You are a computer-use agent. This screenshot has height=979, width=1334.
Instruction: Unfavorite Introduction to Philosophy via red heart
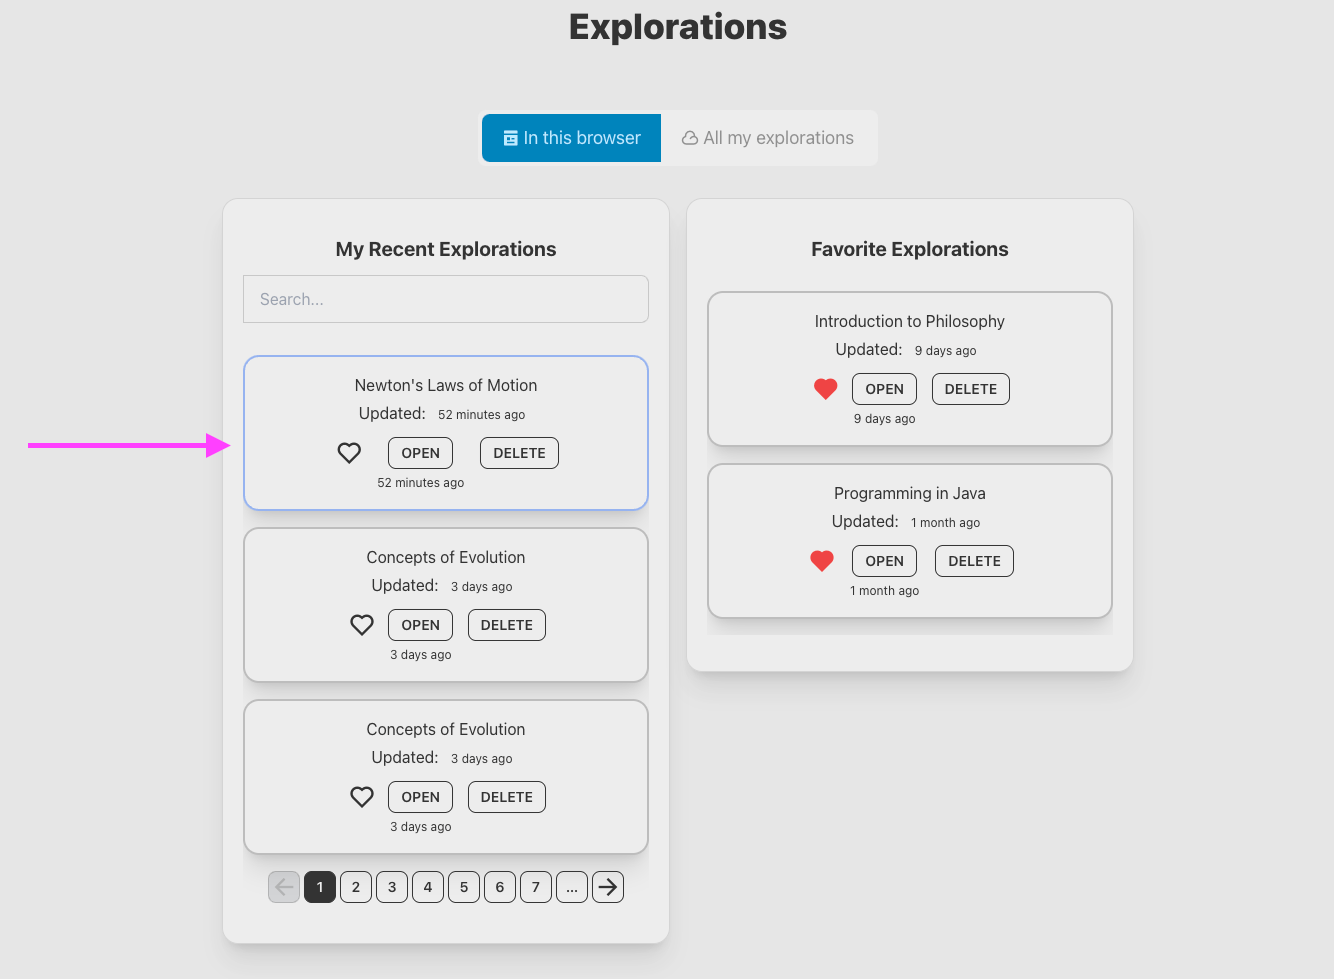(825, 389)
